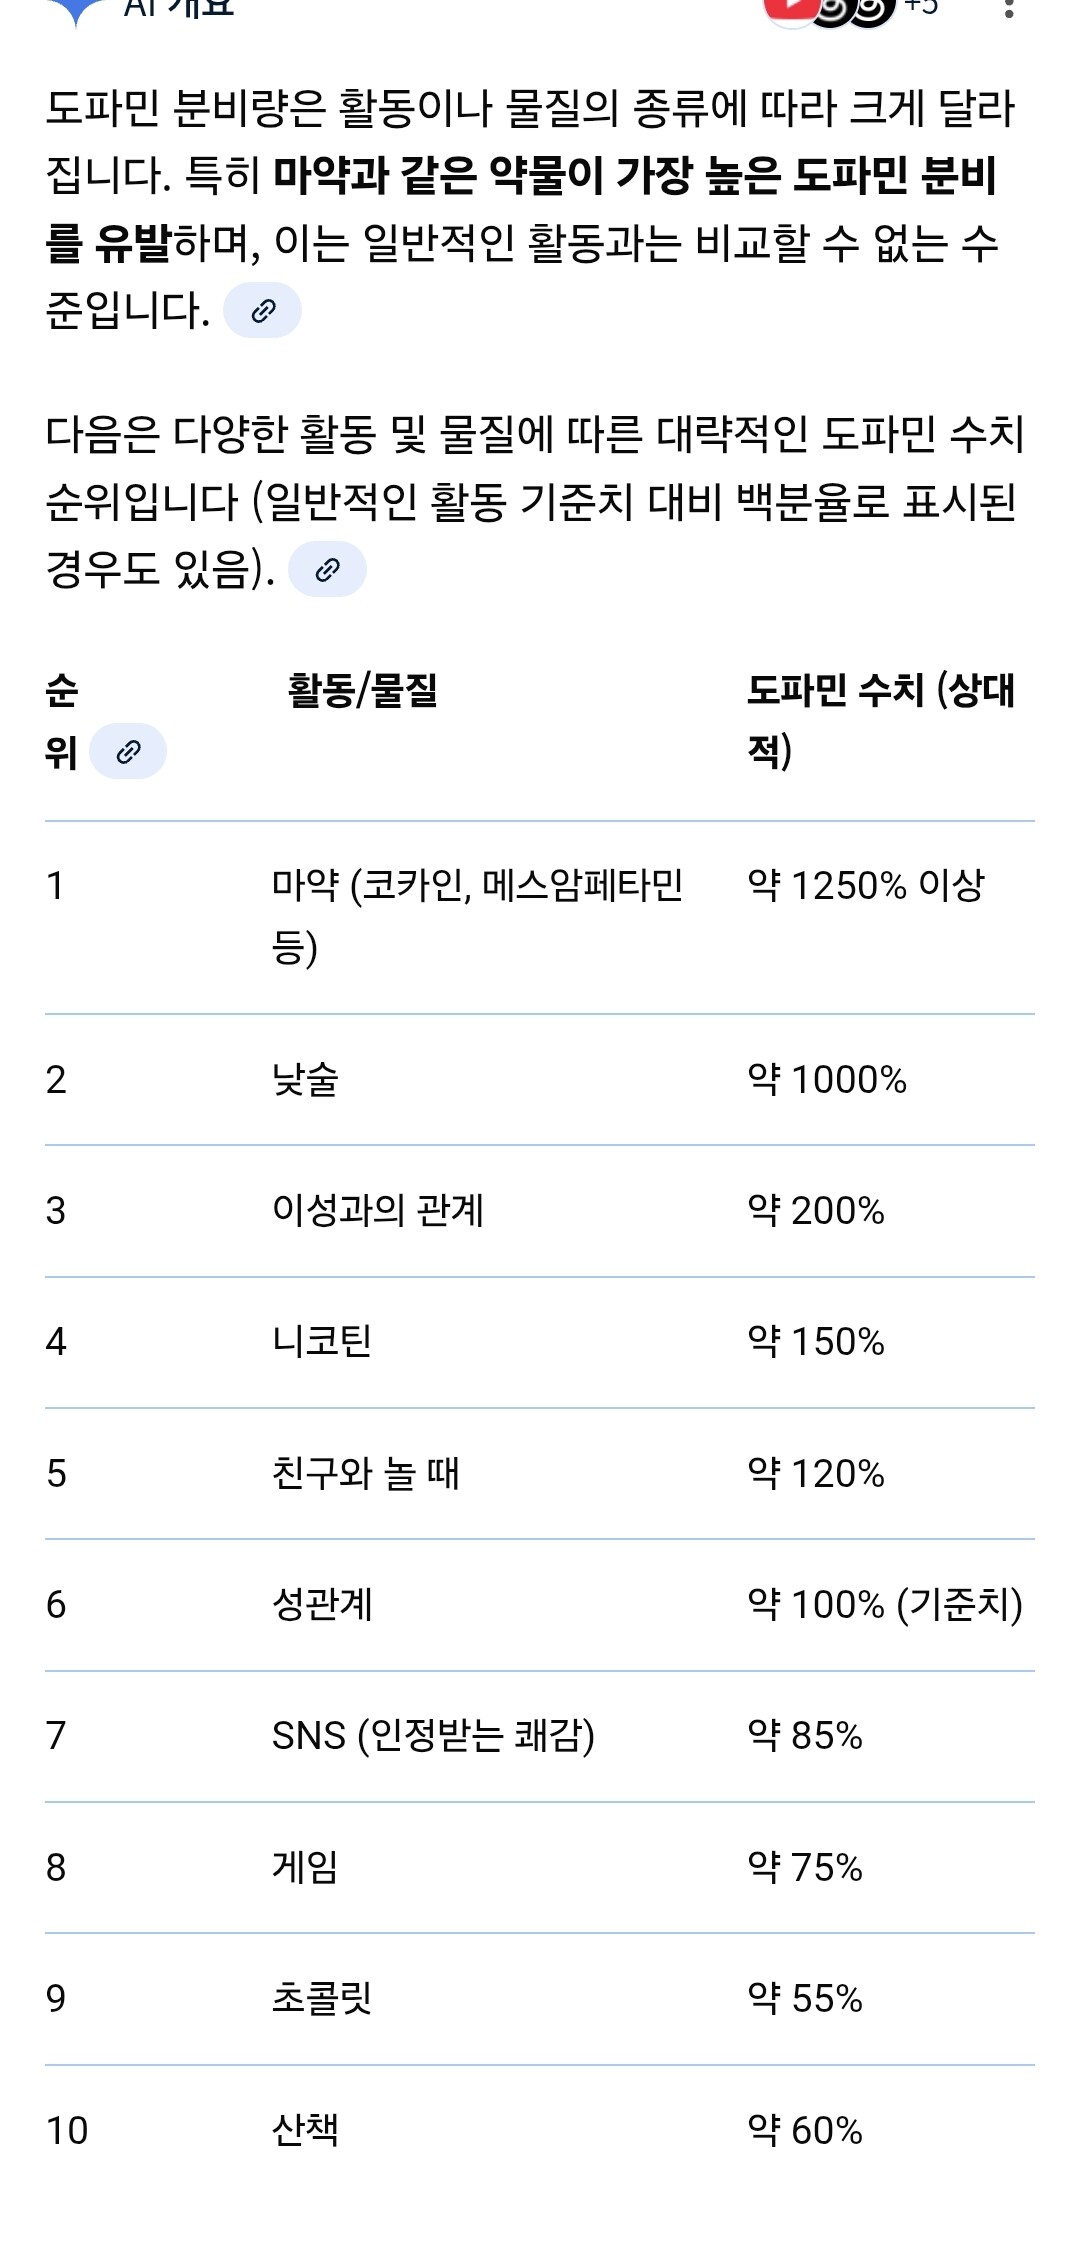Open the three-dot more options menu
This screenshot has height=2256, width=1080.
pyautogui.click(x=1008, y=10)
